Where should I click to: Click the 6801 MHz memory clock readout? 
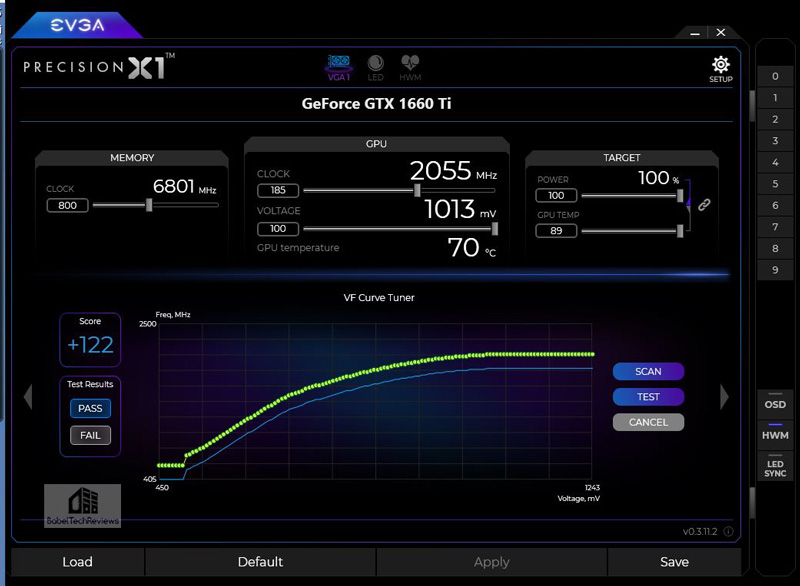pyautogui.click(x=185, y=187)
